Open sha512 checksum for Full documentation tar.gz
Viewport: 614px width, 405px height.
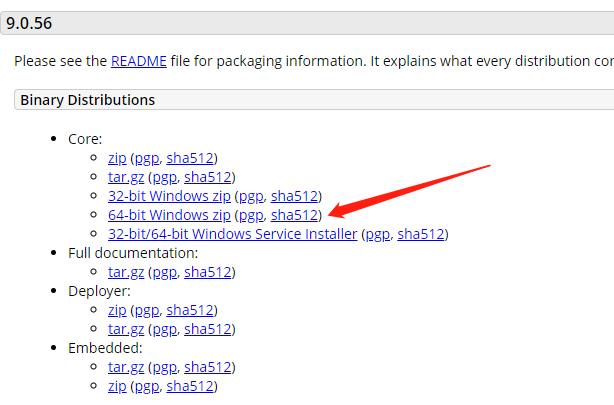tap(208, 272)
